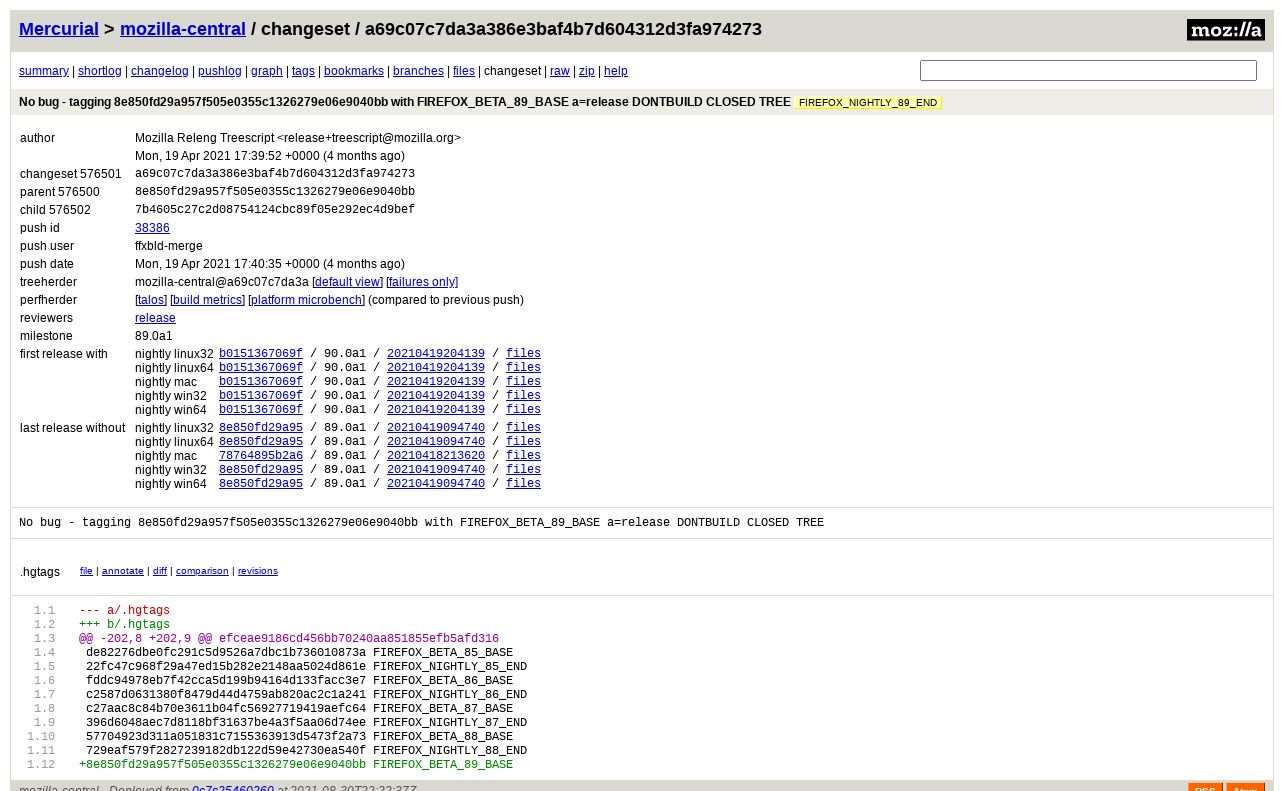
Task: Browse repository files
Action: click(464, 71)
